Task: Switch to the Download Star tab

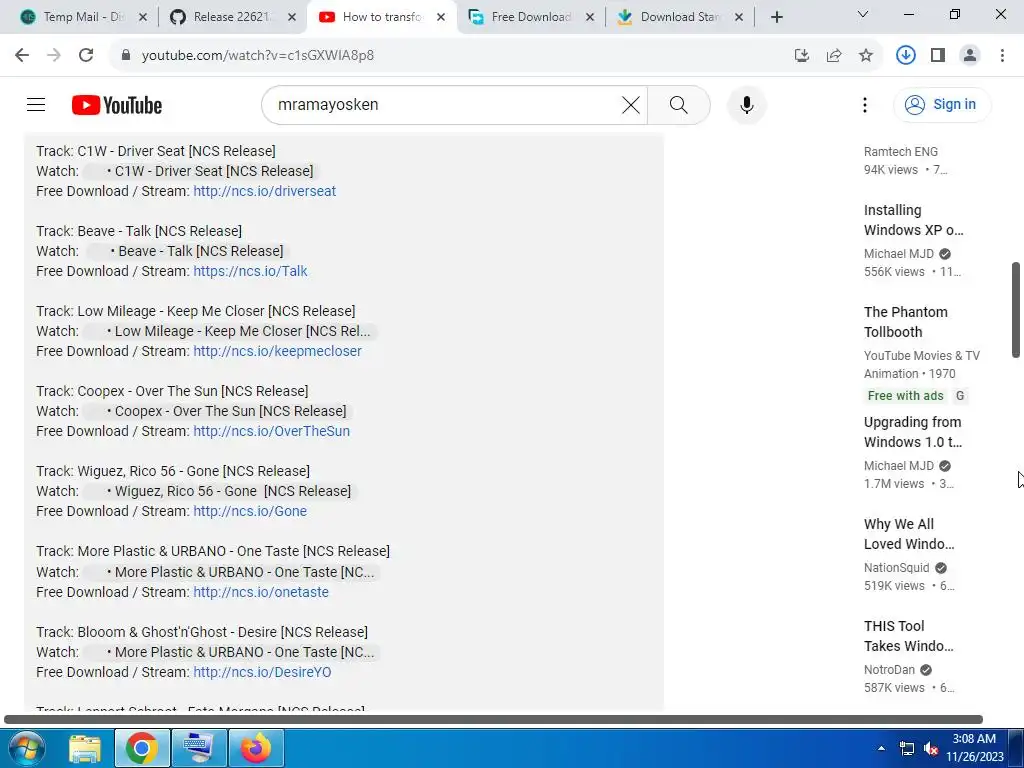Action: tap(679, 17)
